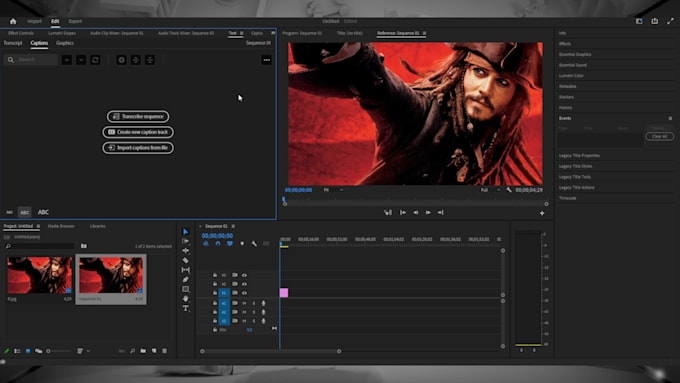Open the Sort Icons dropdown

(x=83, y=351)
